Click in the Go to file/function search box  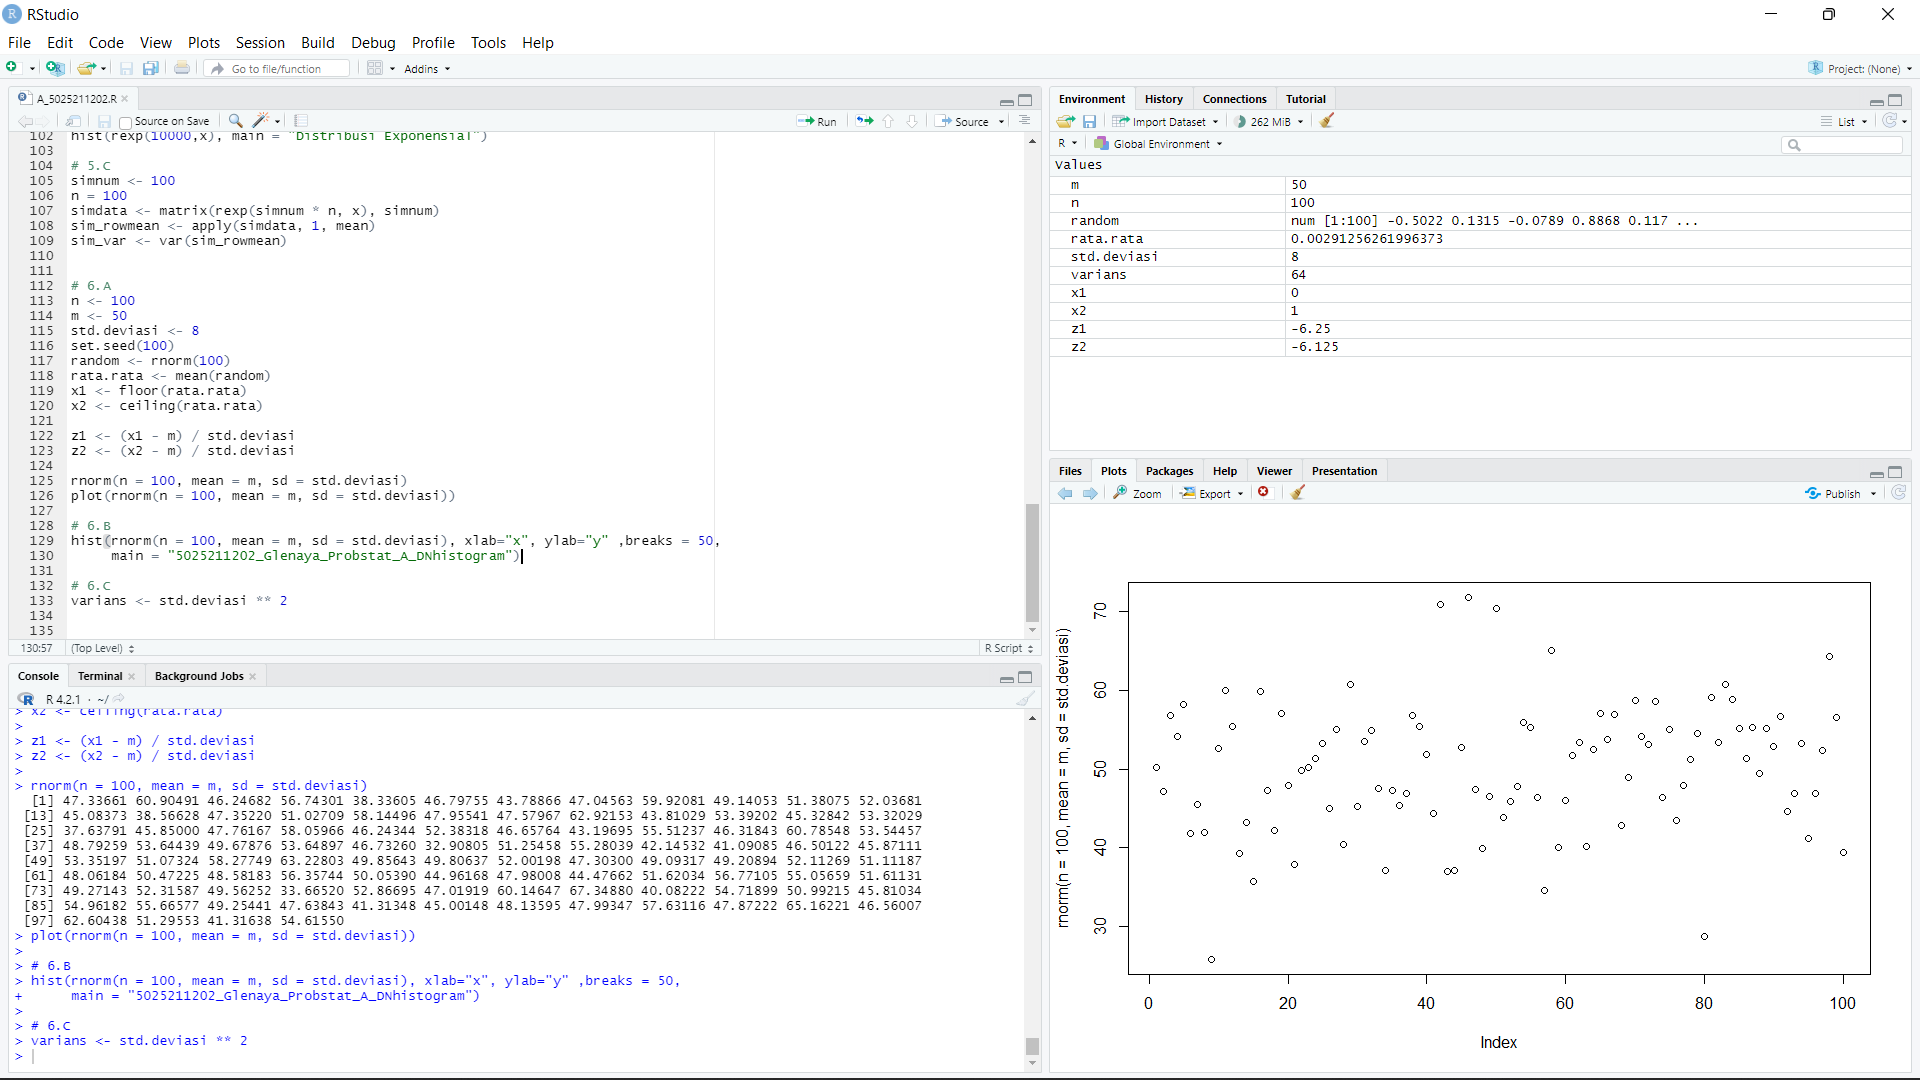[275, 68]
